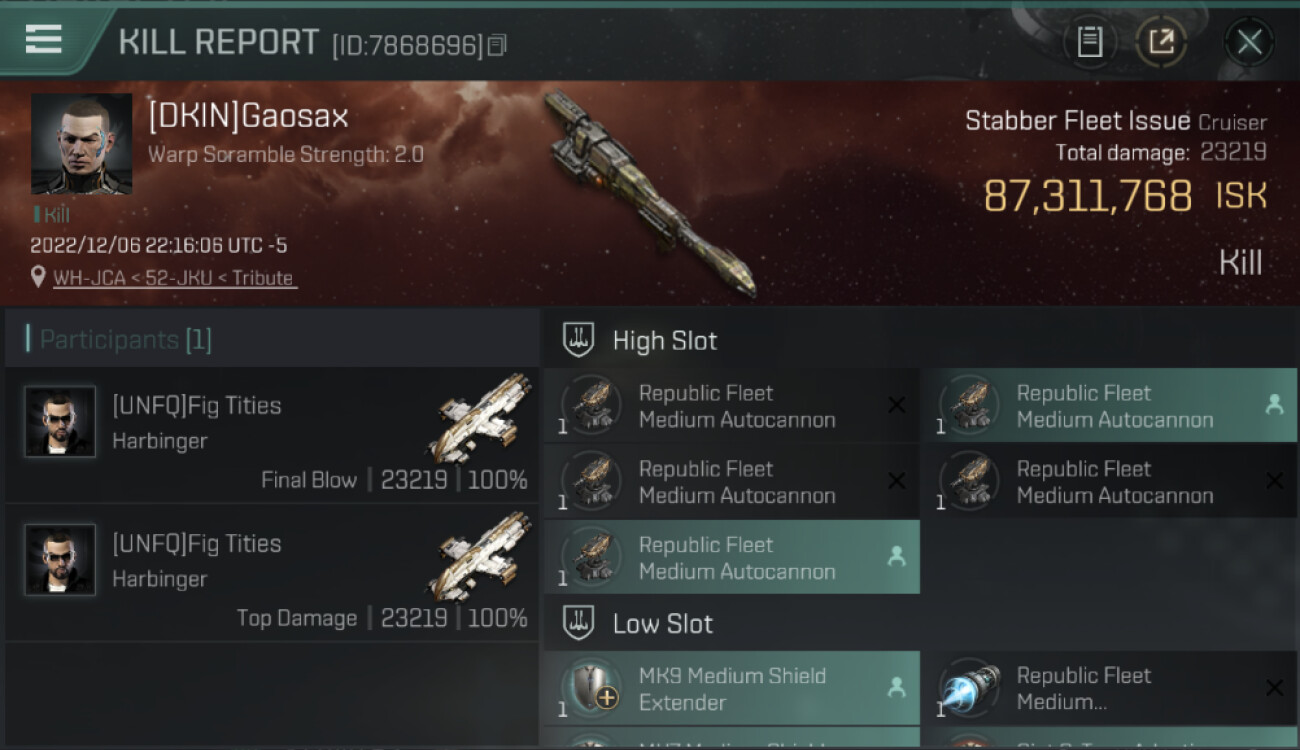Select the Stabber Fleet Issue ship image
1300x750 pixels.
click(x=648, y=194)
